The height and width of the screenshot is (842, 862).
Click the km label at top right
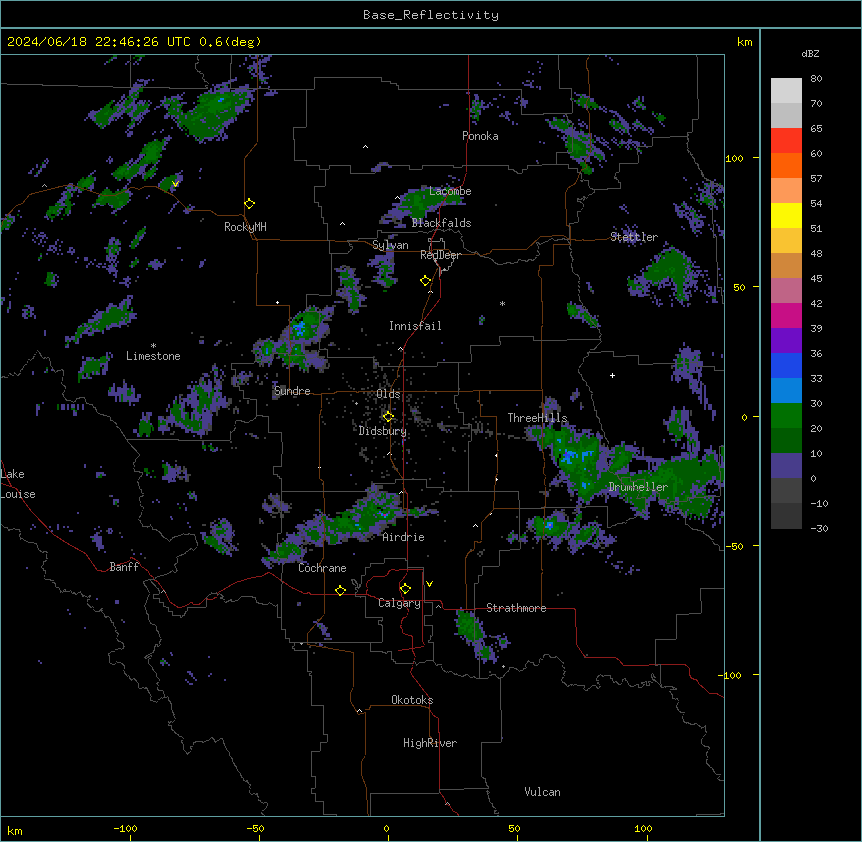click(744, 42)
